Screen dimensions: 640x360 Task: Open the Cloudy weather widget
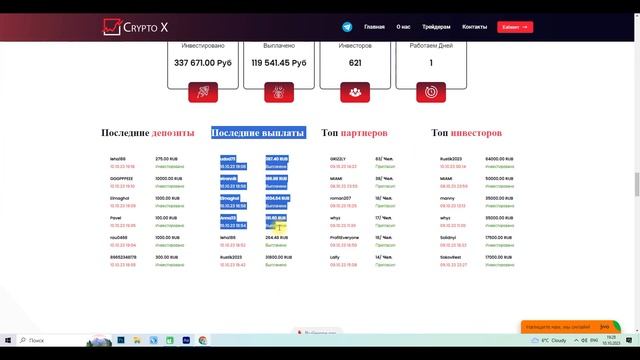549,340
